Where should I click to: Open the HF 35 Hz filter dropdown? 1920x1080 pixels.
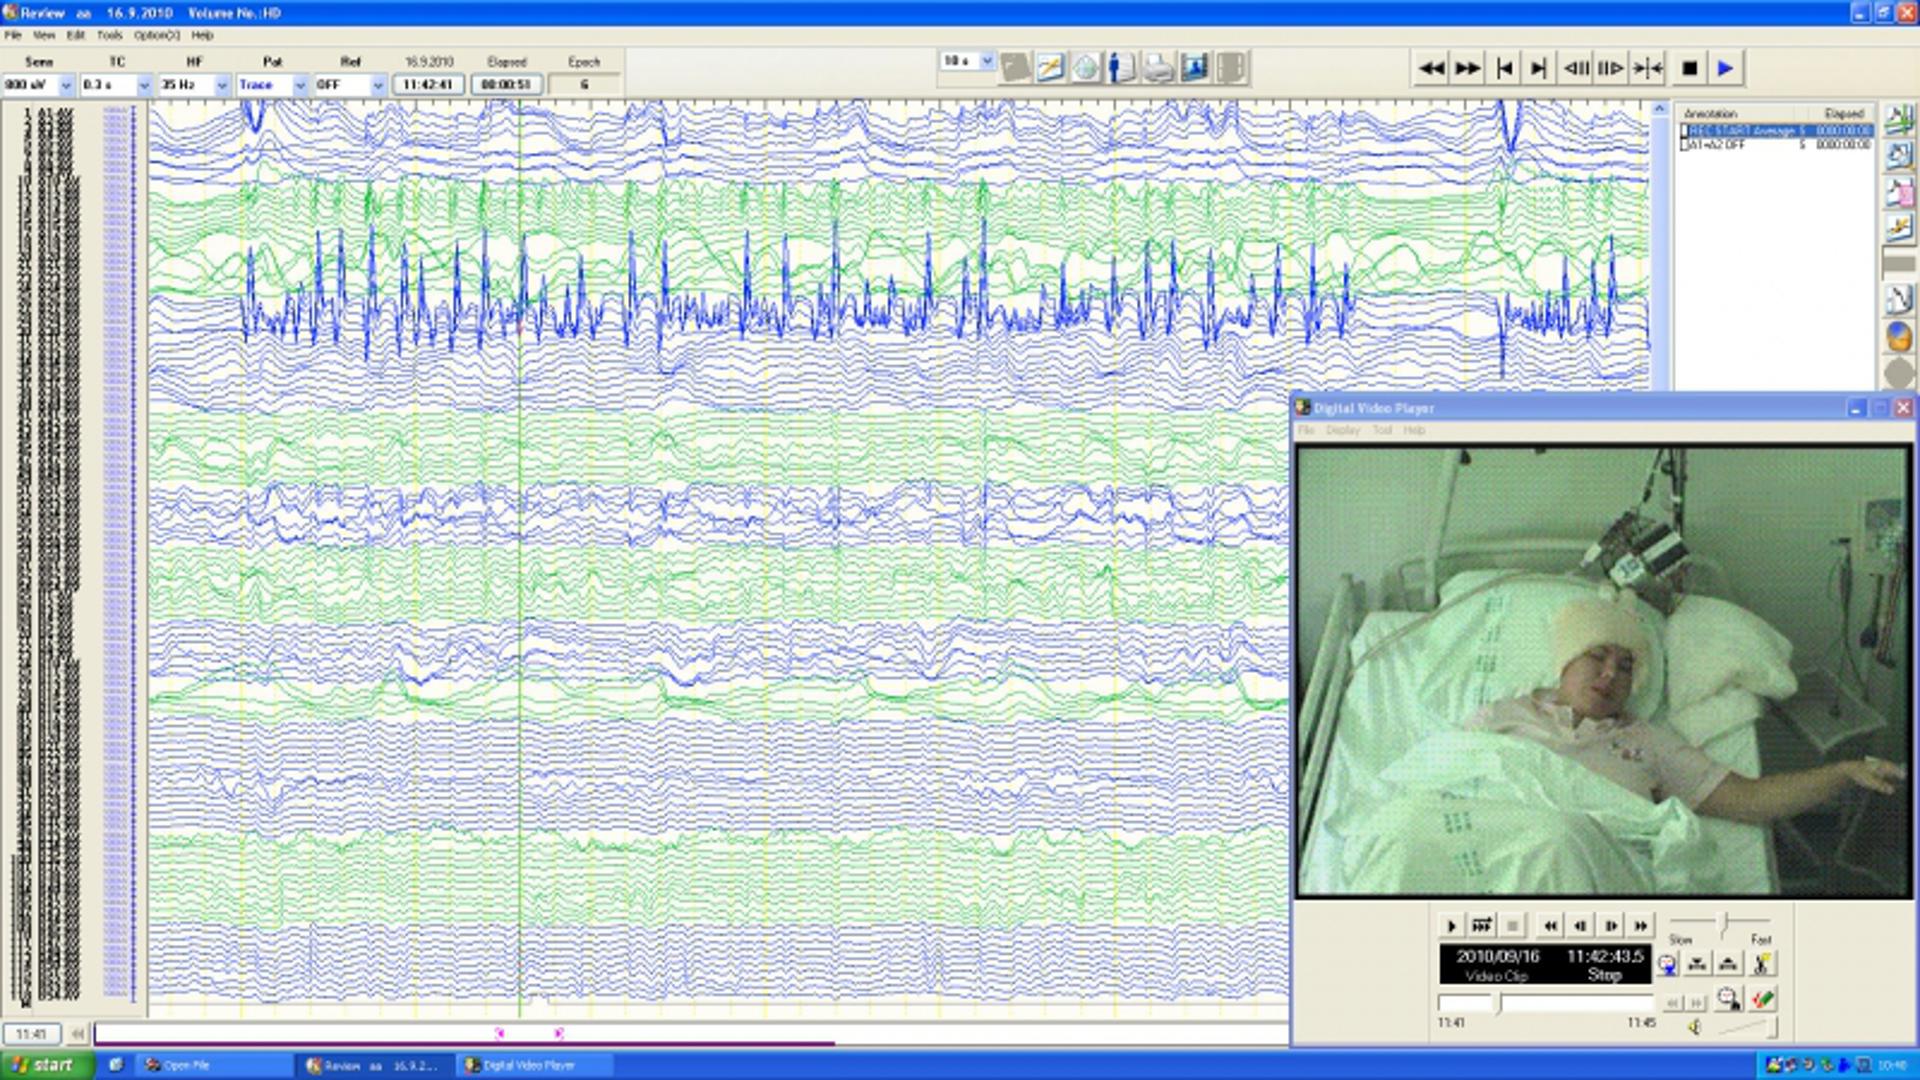click(x=222, y=86)
